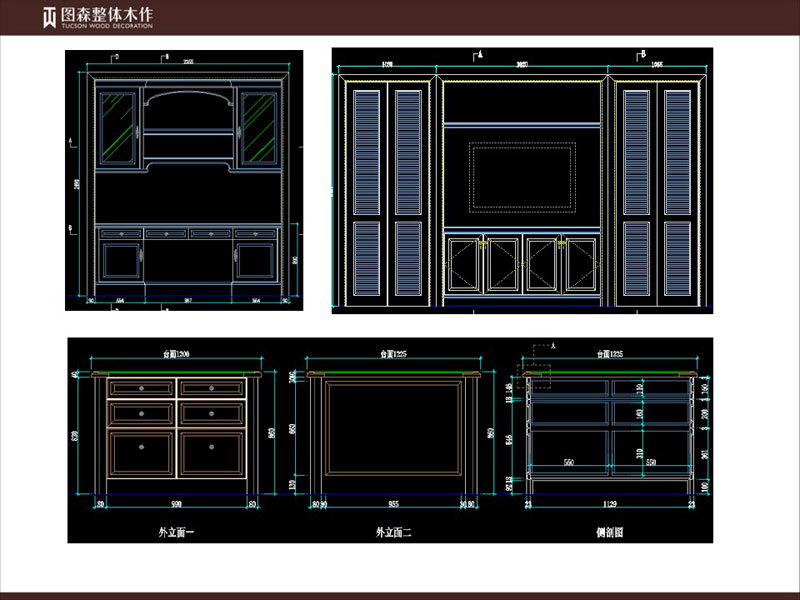The width and height of the screenshot is (800, 600).
Task: Click the 1129 width dimension in side section
Action: click(x=610, y=506)
